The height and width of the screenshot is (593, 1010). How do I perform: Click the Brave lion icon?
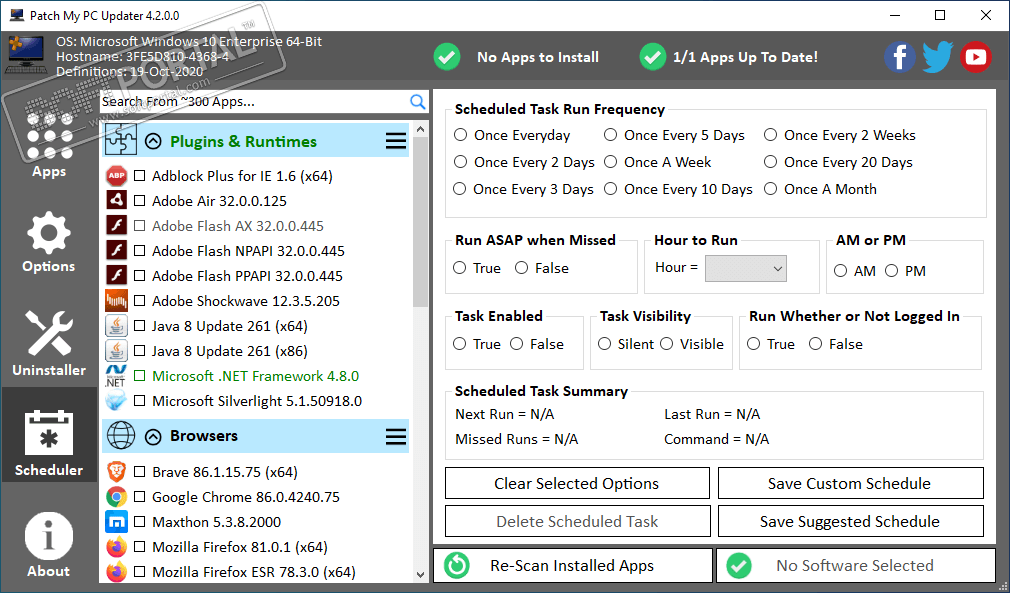coord(117,472)
